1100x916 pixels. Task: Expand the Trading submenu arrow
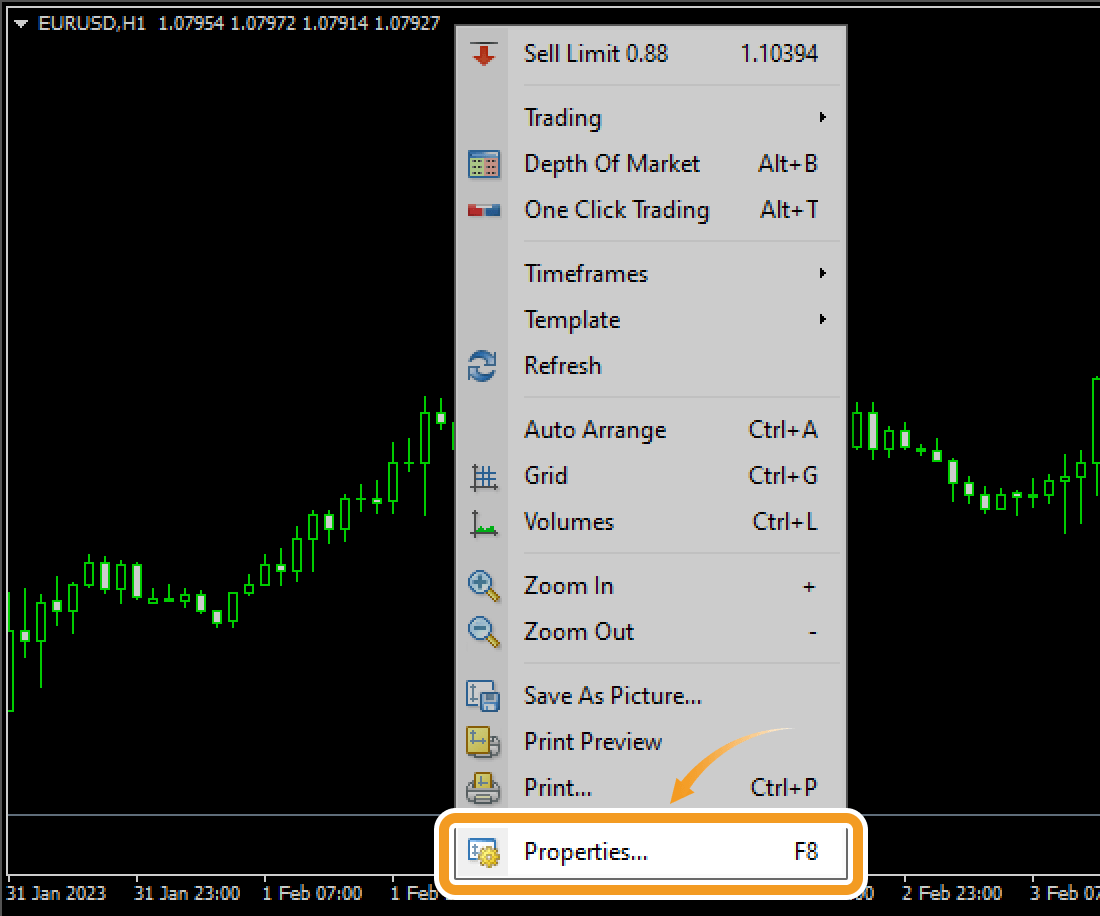(823, 117)
